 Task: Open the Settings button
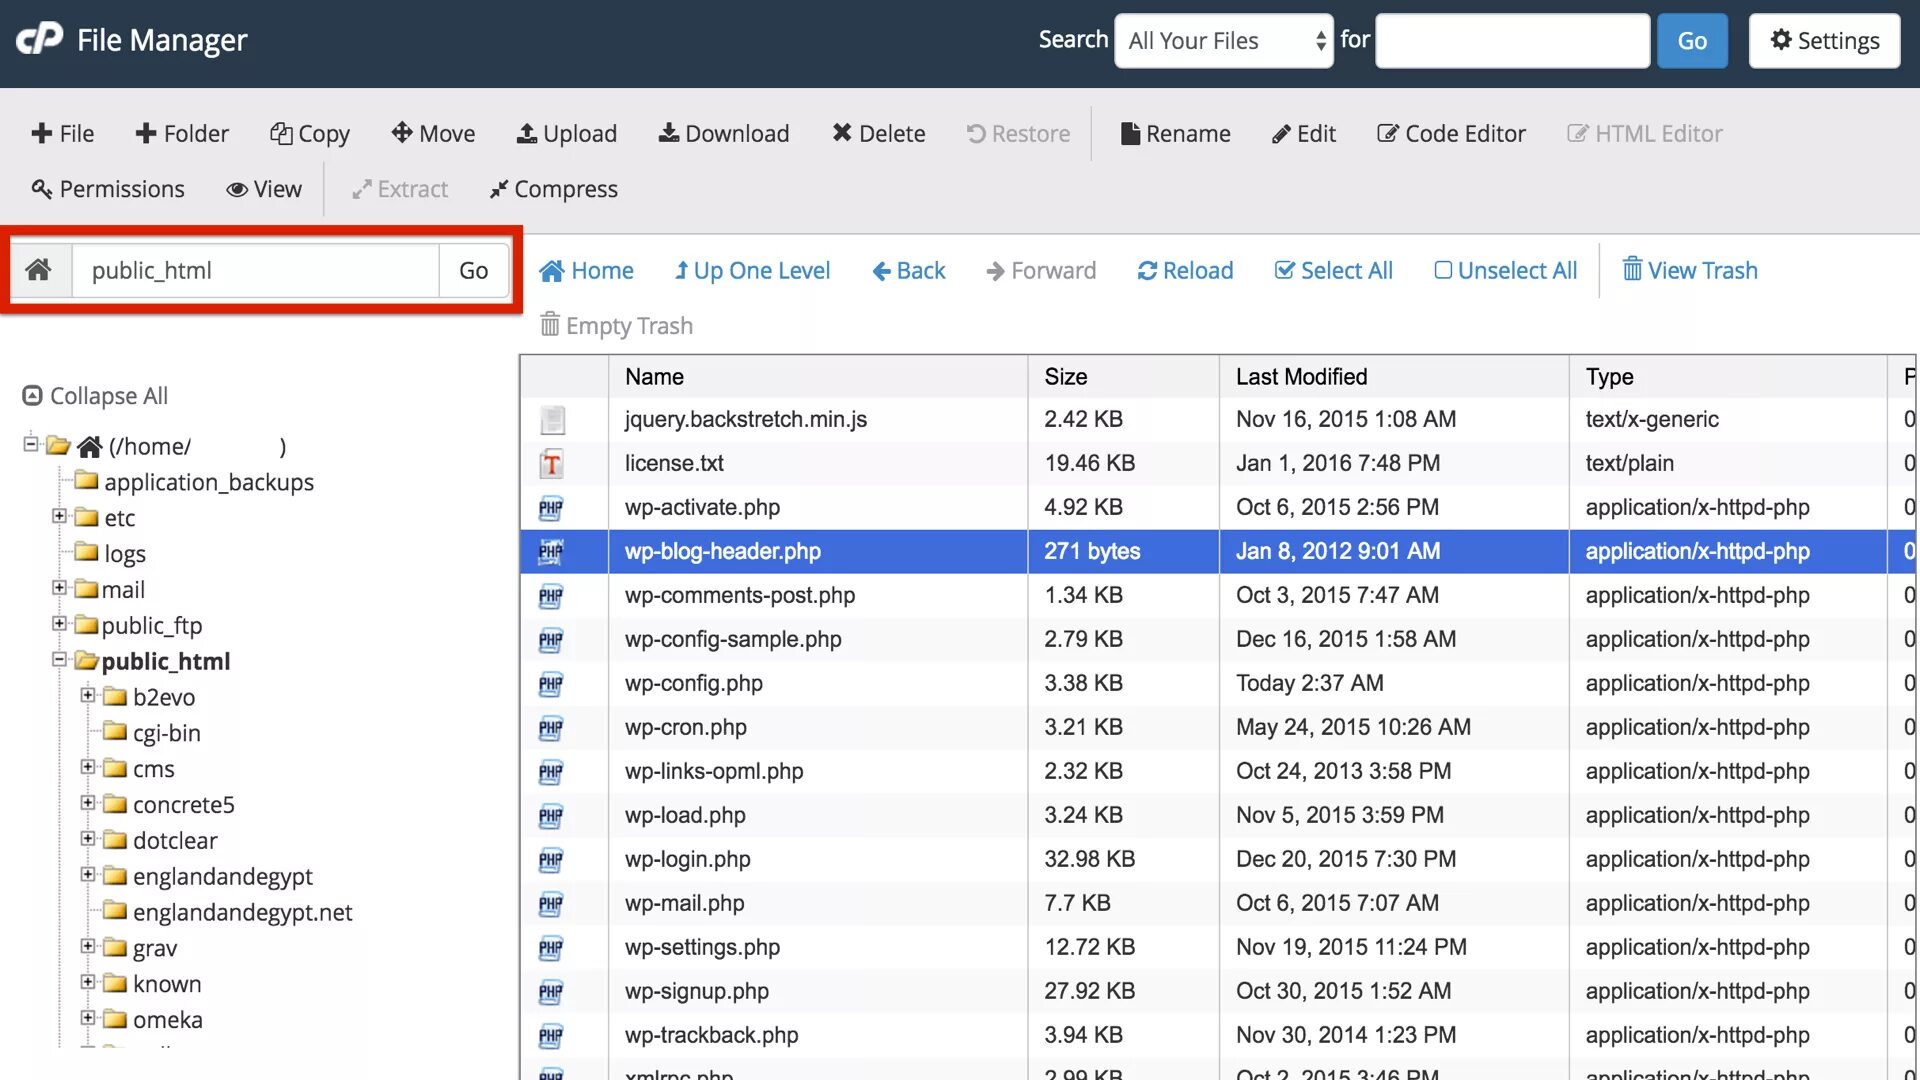[x=1824, y=41]
